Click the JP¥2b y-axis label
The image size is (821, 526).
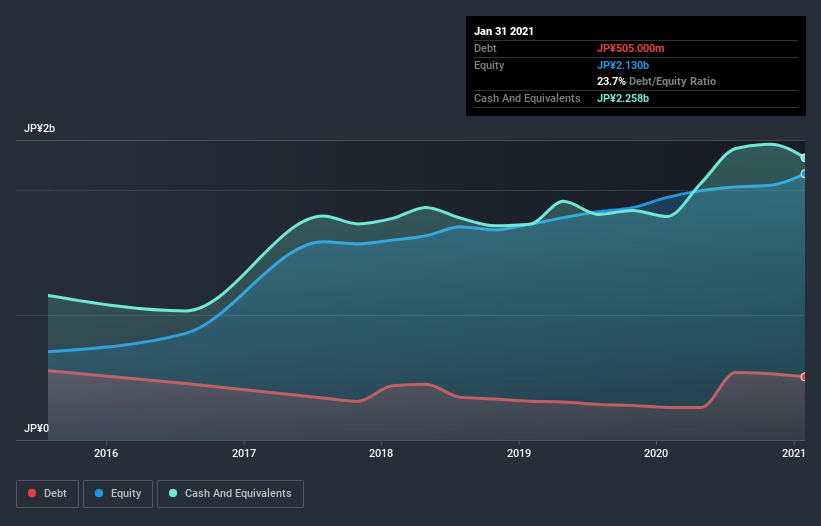(39, 128)
